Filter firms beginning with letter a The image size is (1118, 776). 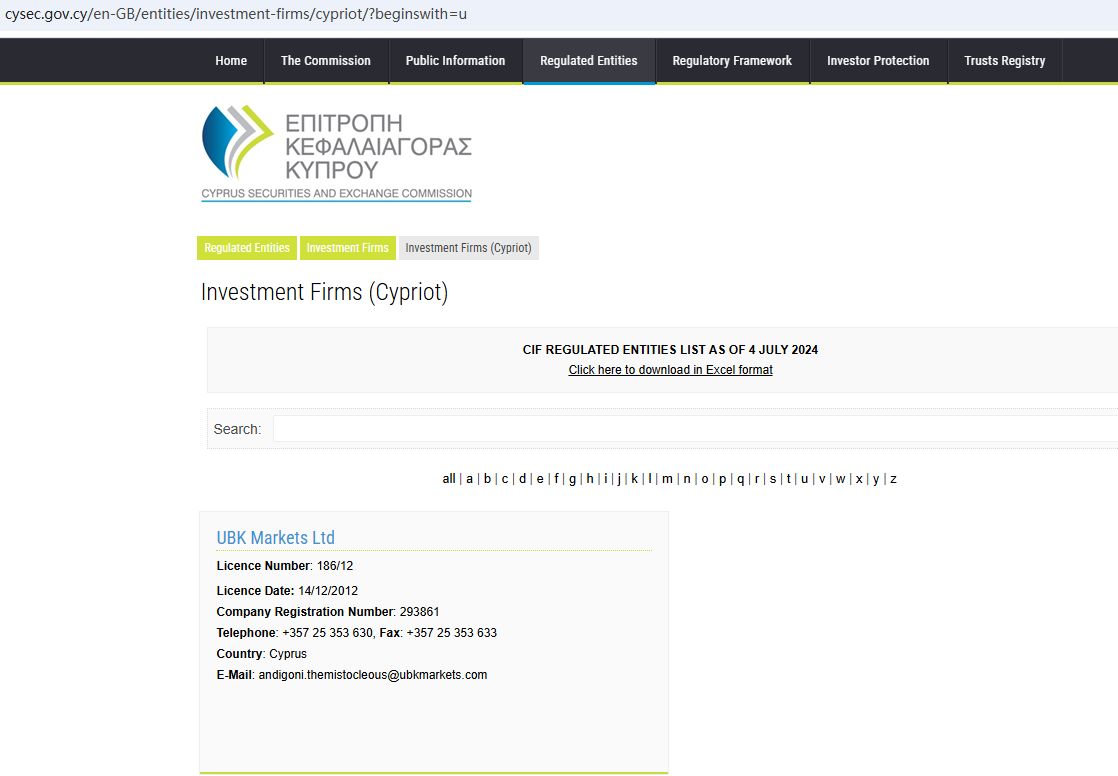[469, 479]
